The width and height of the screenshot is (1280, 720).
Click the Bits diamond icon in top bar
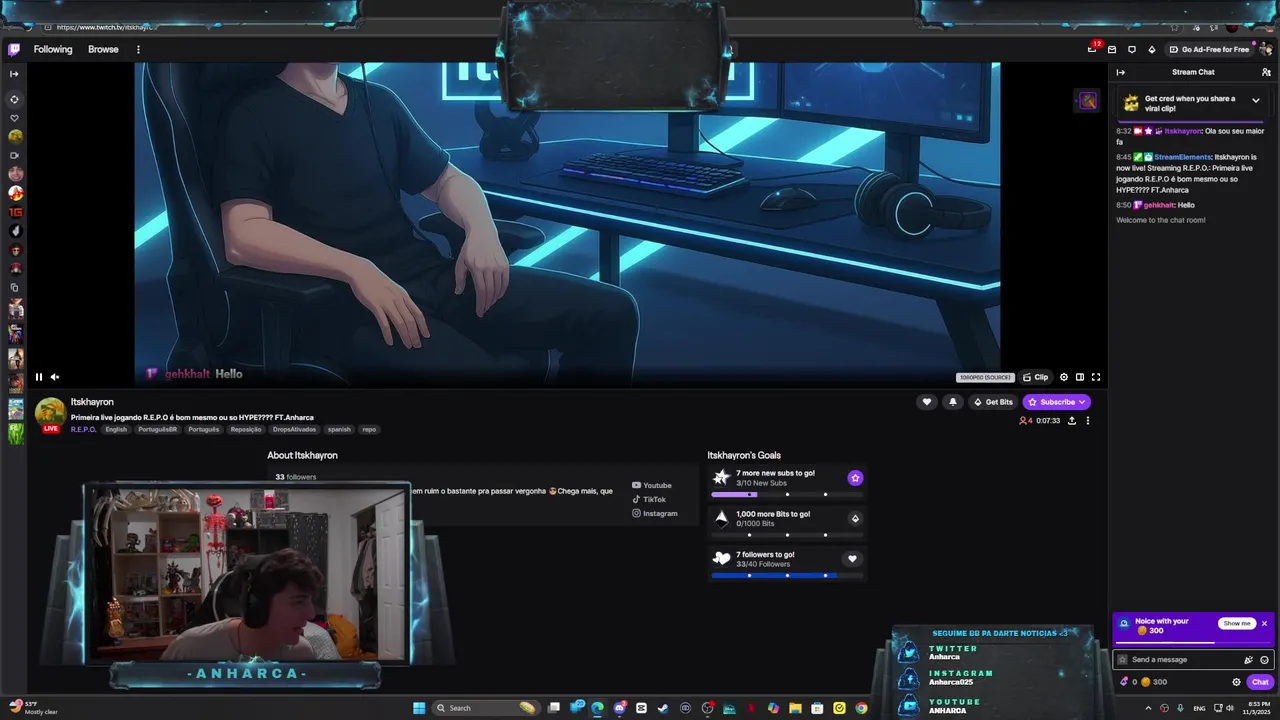(1152, 49)
